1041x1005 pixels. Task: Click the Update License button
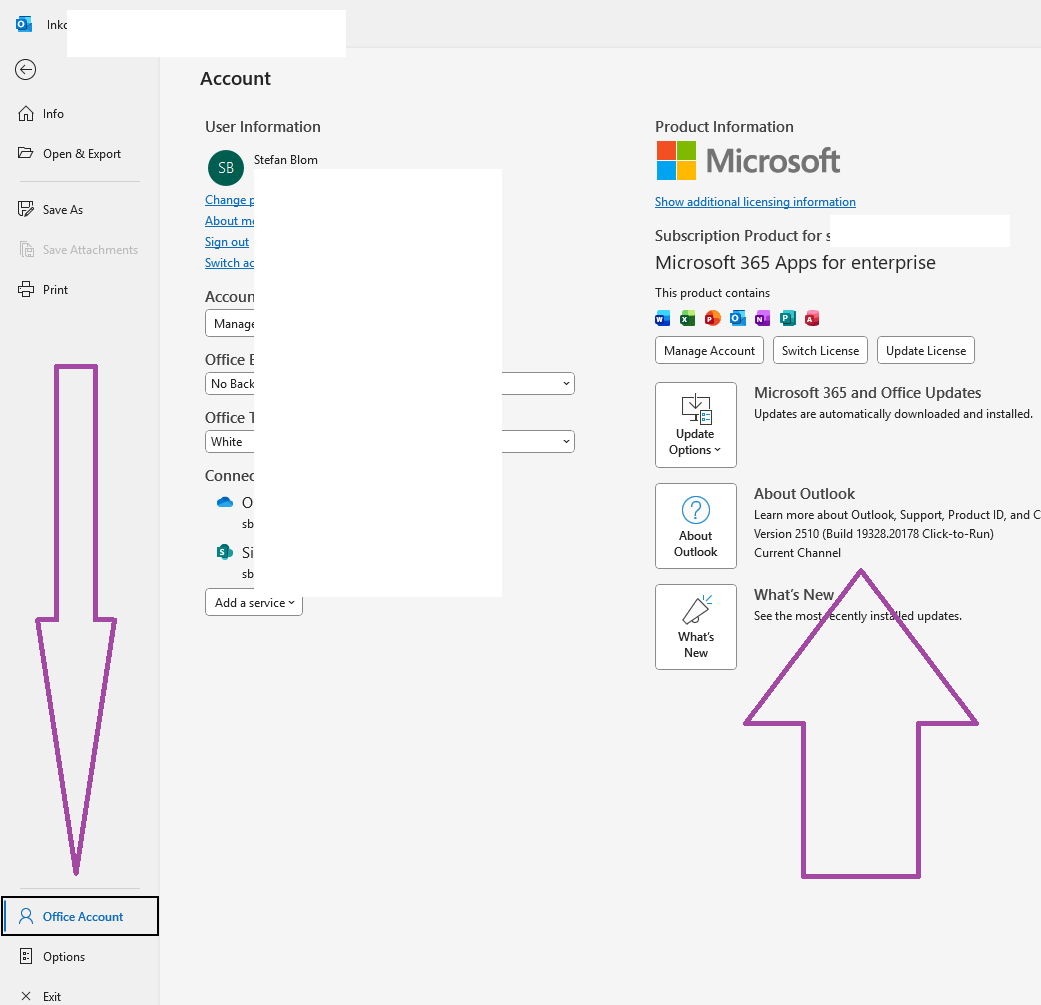[925, 350]
